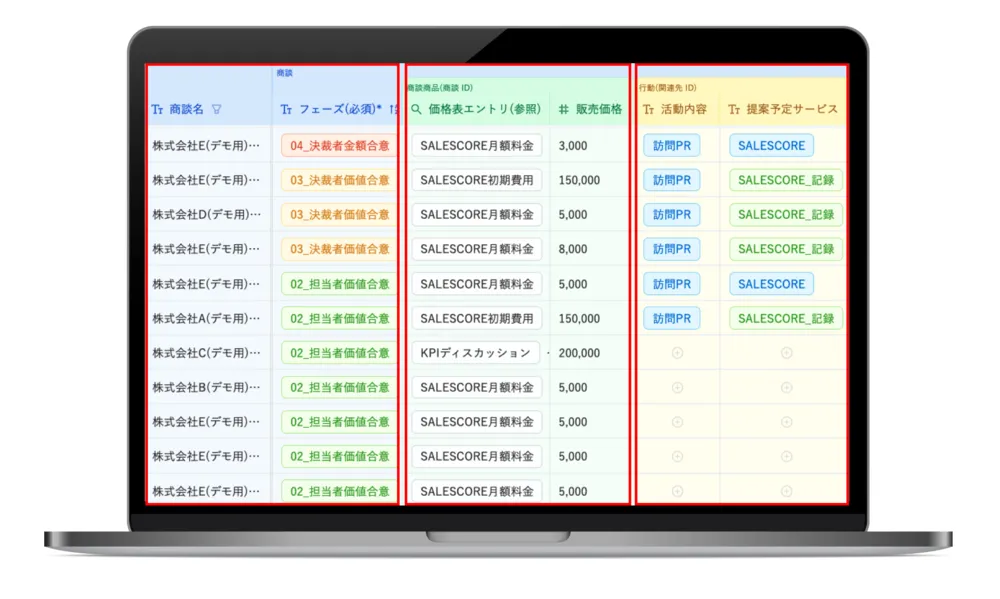Click 提案予定サービス plus icon in 株式会社B row
This screenshot has height=599, width=1000.
786,387
